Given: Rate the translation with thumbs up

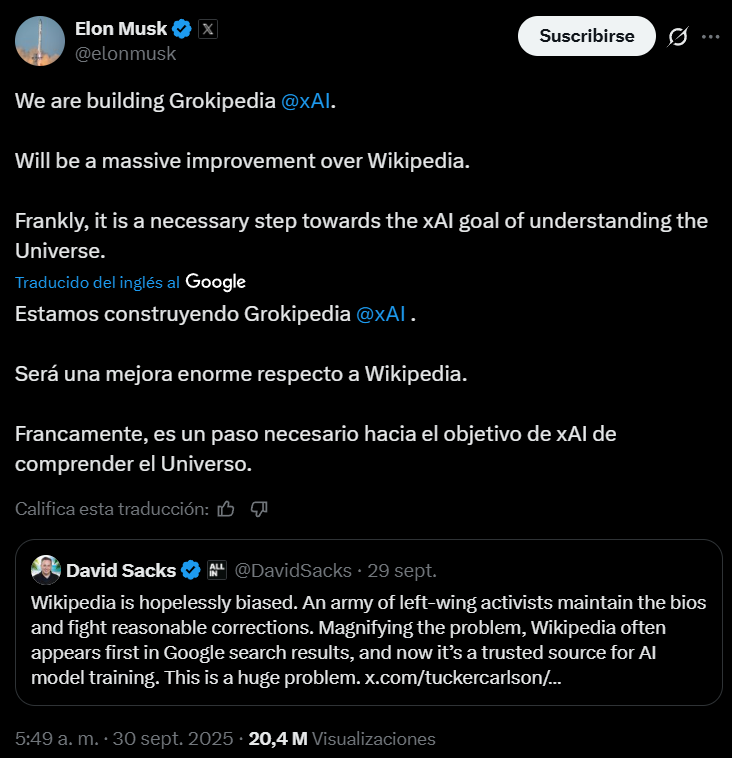Looking at the screenshot, I should pyautogui.click(x=226, y=509).
